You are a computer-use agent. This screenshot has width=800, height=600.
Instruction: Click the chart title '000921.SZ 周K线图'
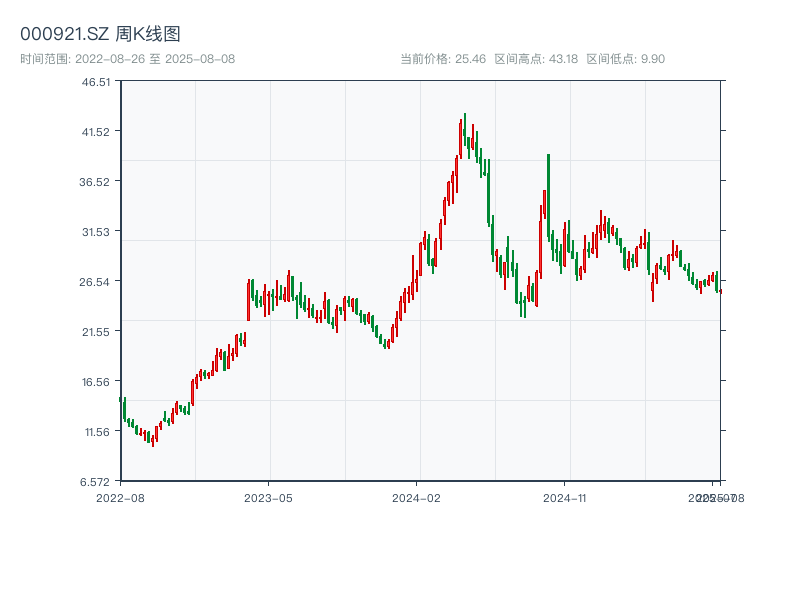click(100, 34)
